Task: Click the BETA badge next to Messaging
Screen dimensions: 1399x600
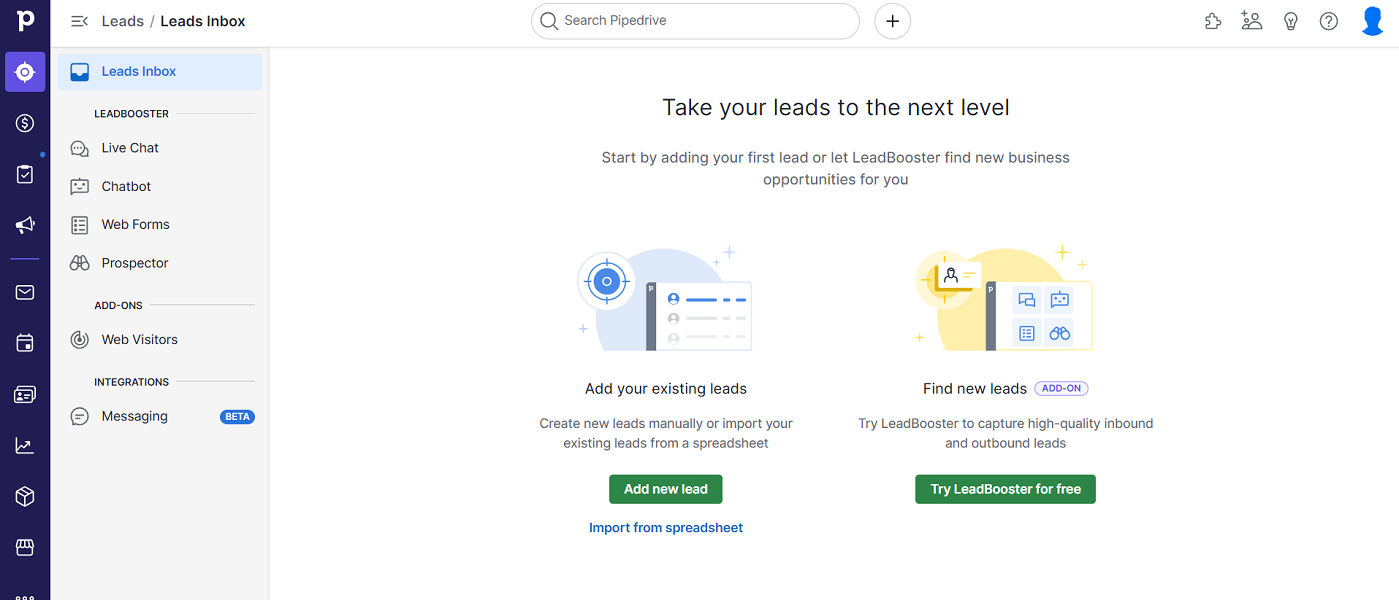Action: 237,417
